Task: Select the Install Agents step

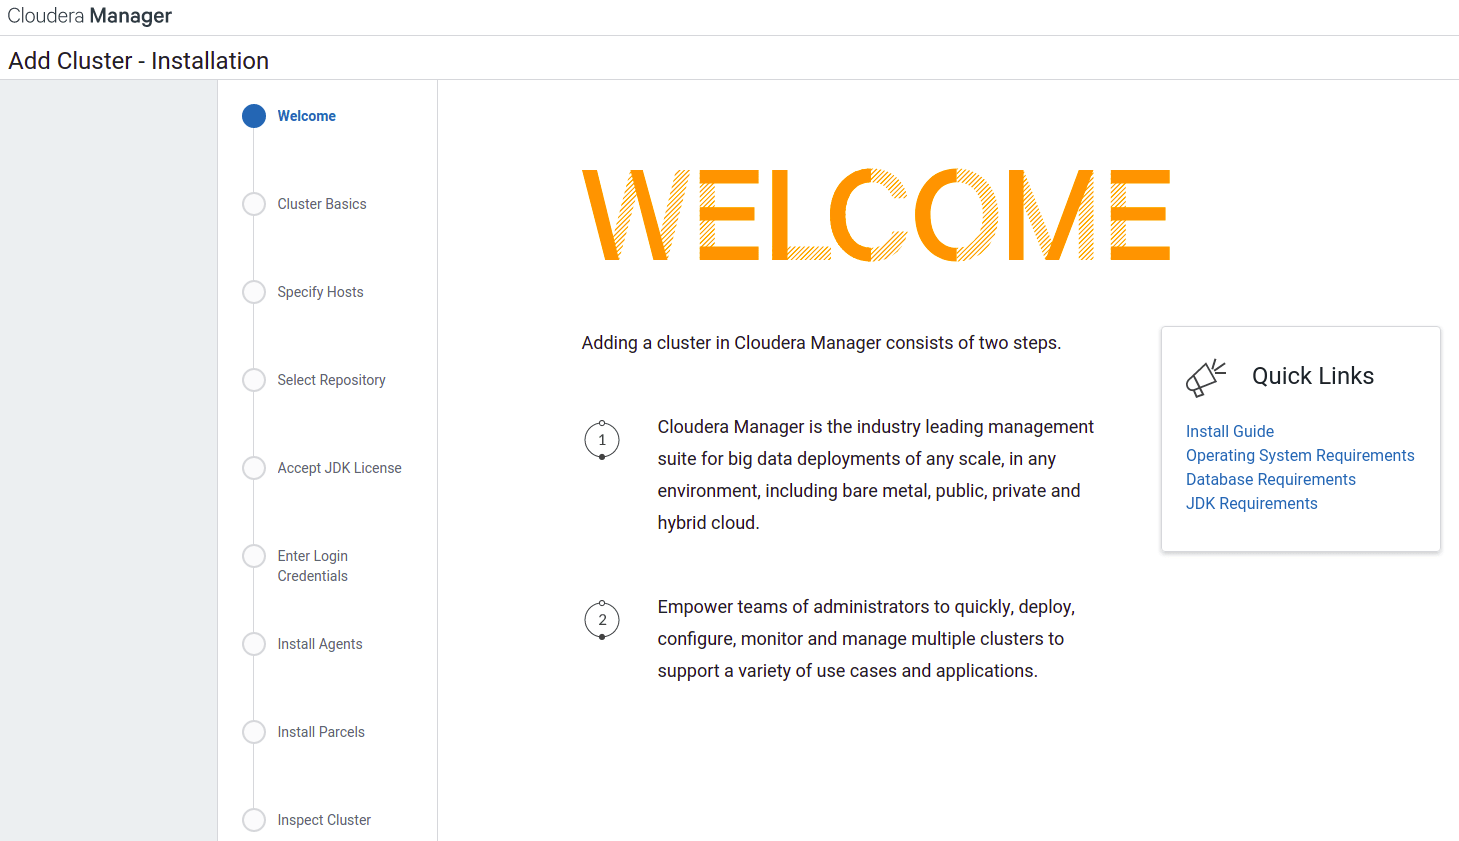Action: click(x=320, y=644)
